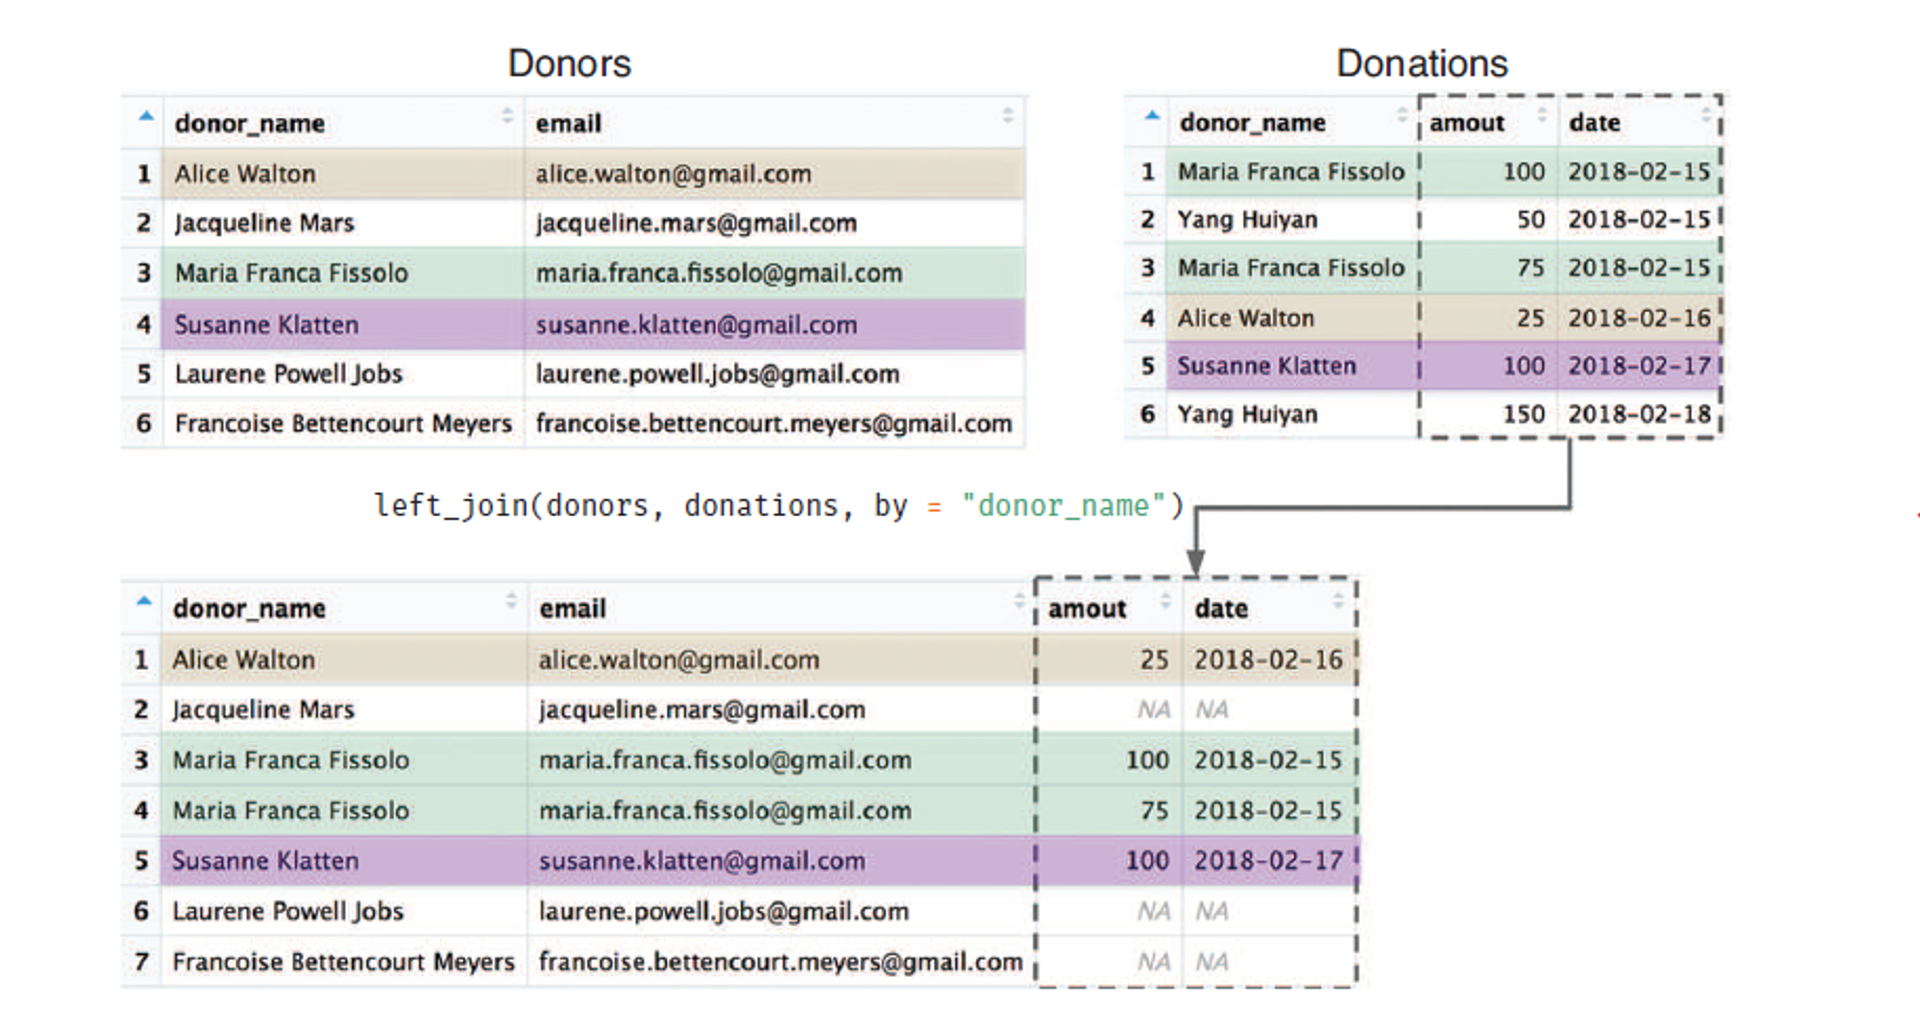The height and width of the screenshot is (1020, 1920).
Task: Click Alice Walton in joined result table
Action: point(243,660)
